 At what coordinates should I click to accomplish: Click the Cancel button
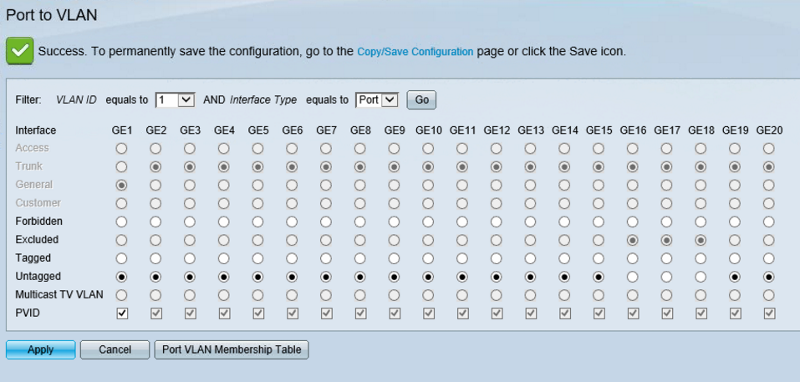[115, 350]
